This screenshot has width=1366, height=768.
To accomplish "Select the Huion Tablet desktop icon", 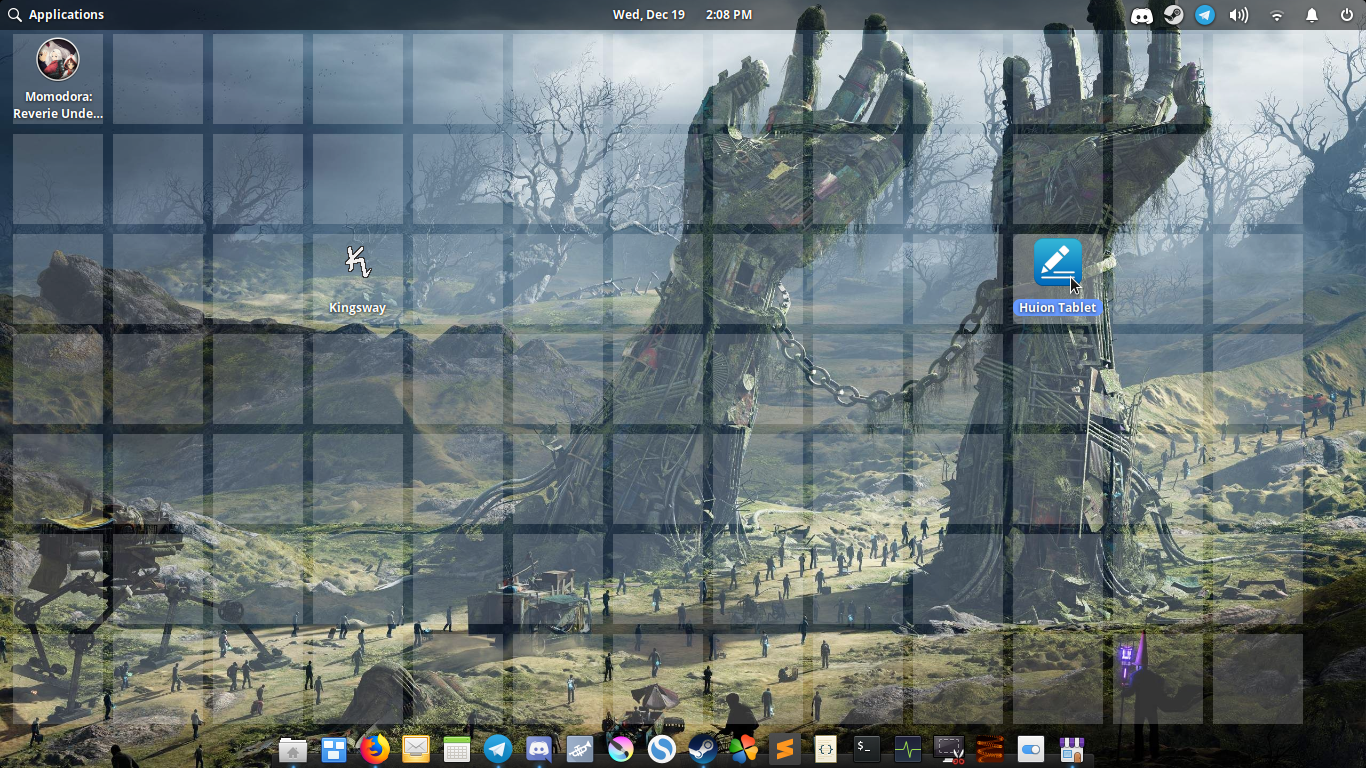I will 1058,278.
